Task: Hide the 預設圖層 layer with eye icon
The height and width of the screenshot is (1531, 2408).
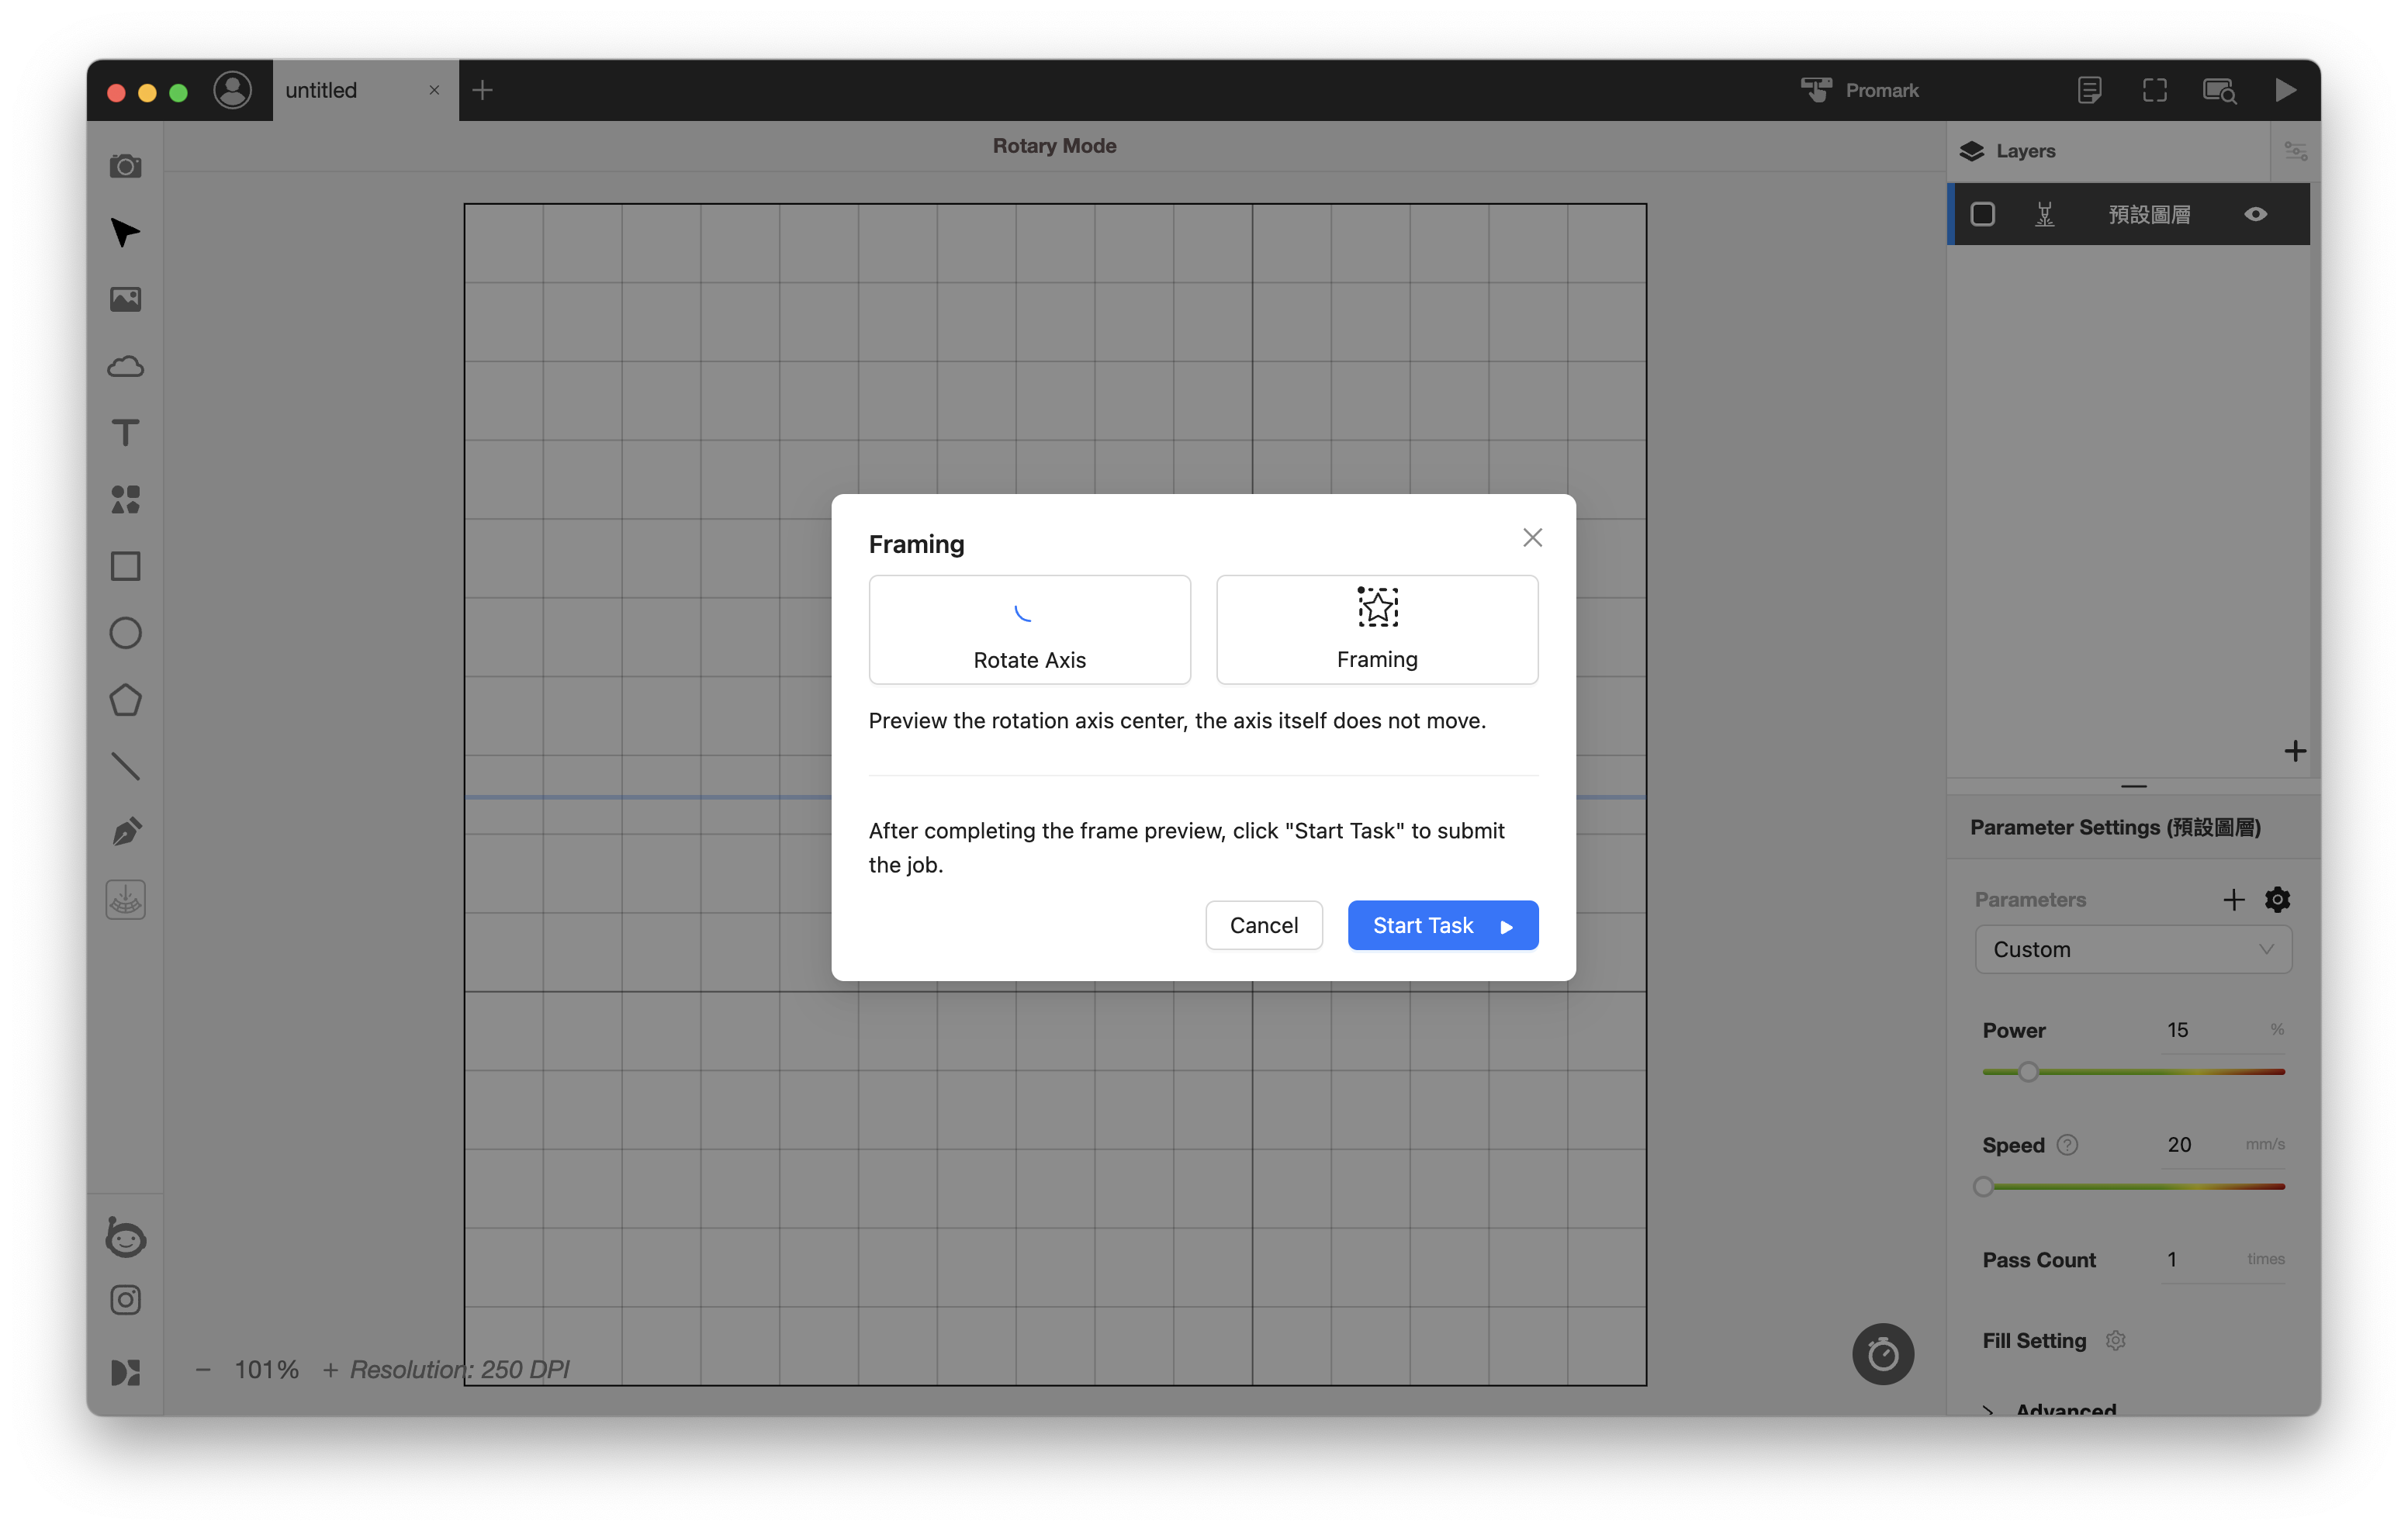Action: [x=2256, y=214]
